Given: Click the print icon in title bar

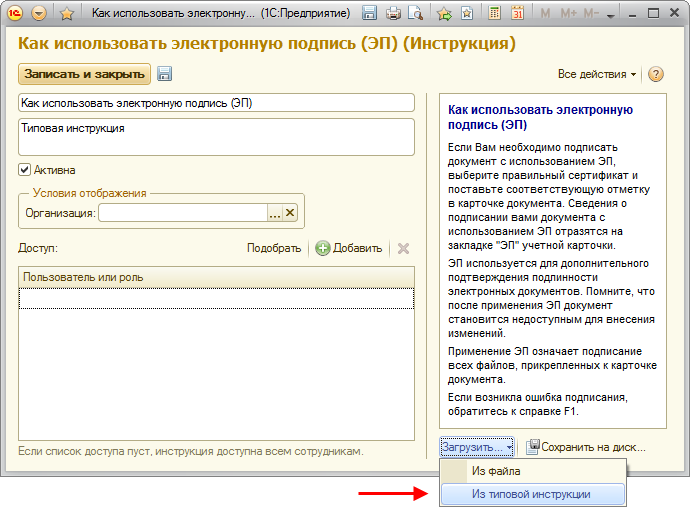Looking at the screenshot, I should click(393, 14).
